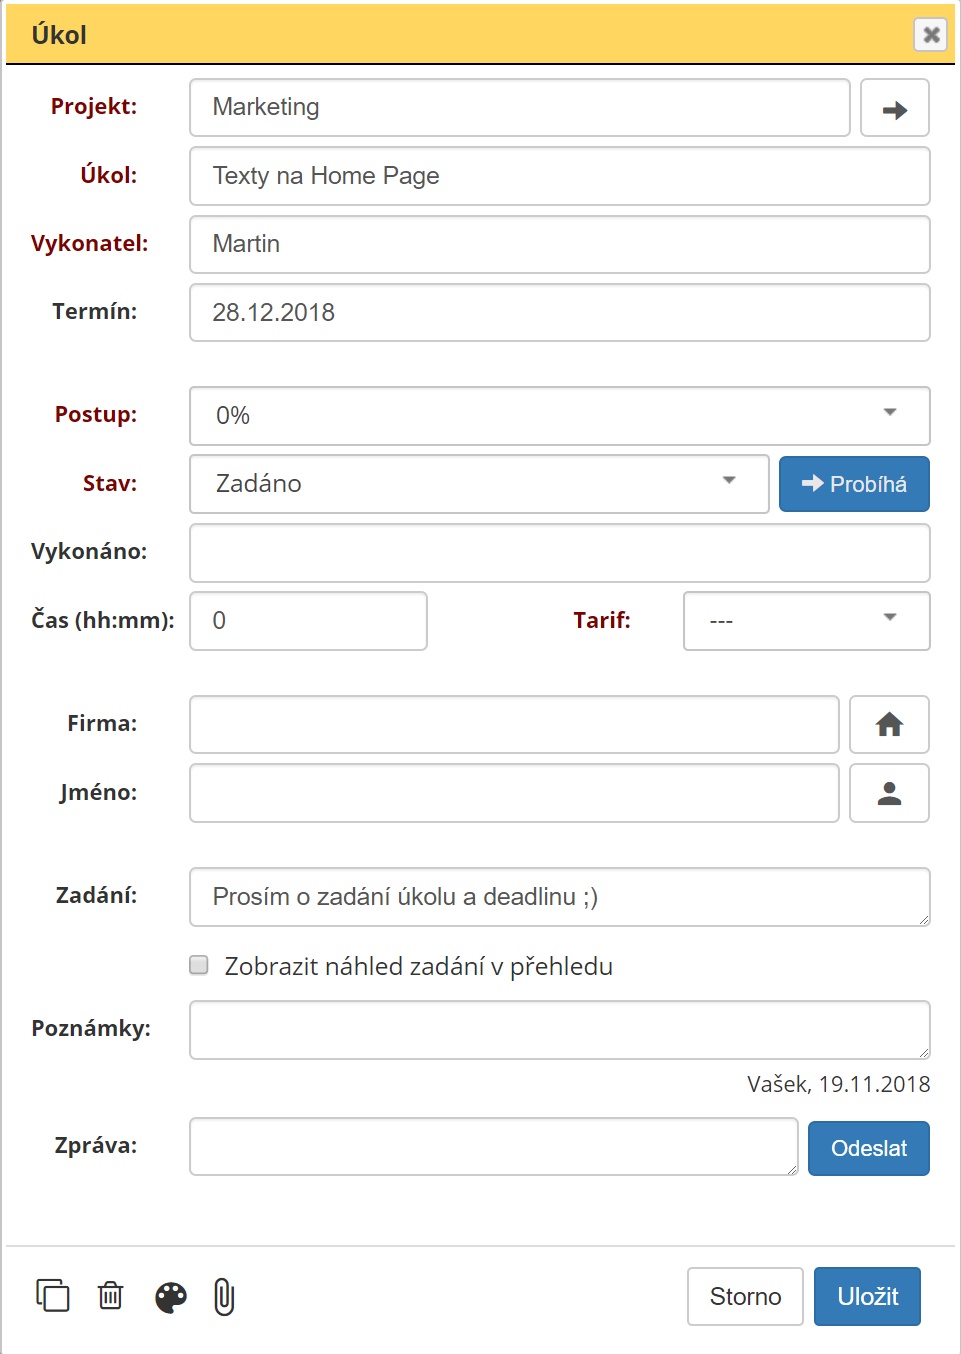Focus the Zpráva message text box
Image resolution: width=961 pixels, height=1354 pixels.
[x=494, y=1147]
